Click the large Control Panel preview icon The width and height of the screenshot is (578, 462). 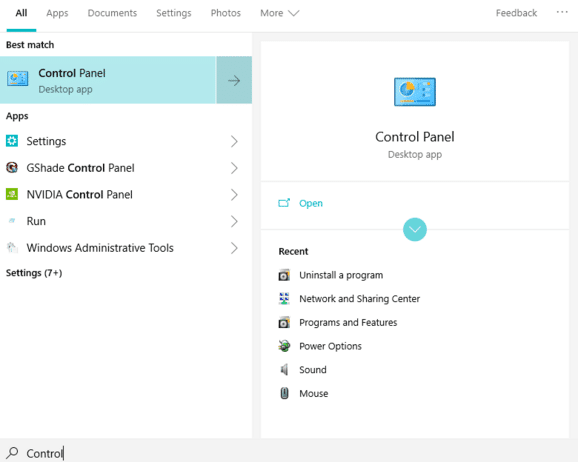point(415,92)
